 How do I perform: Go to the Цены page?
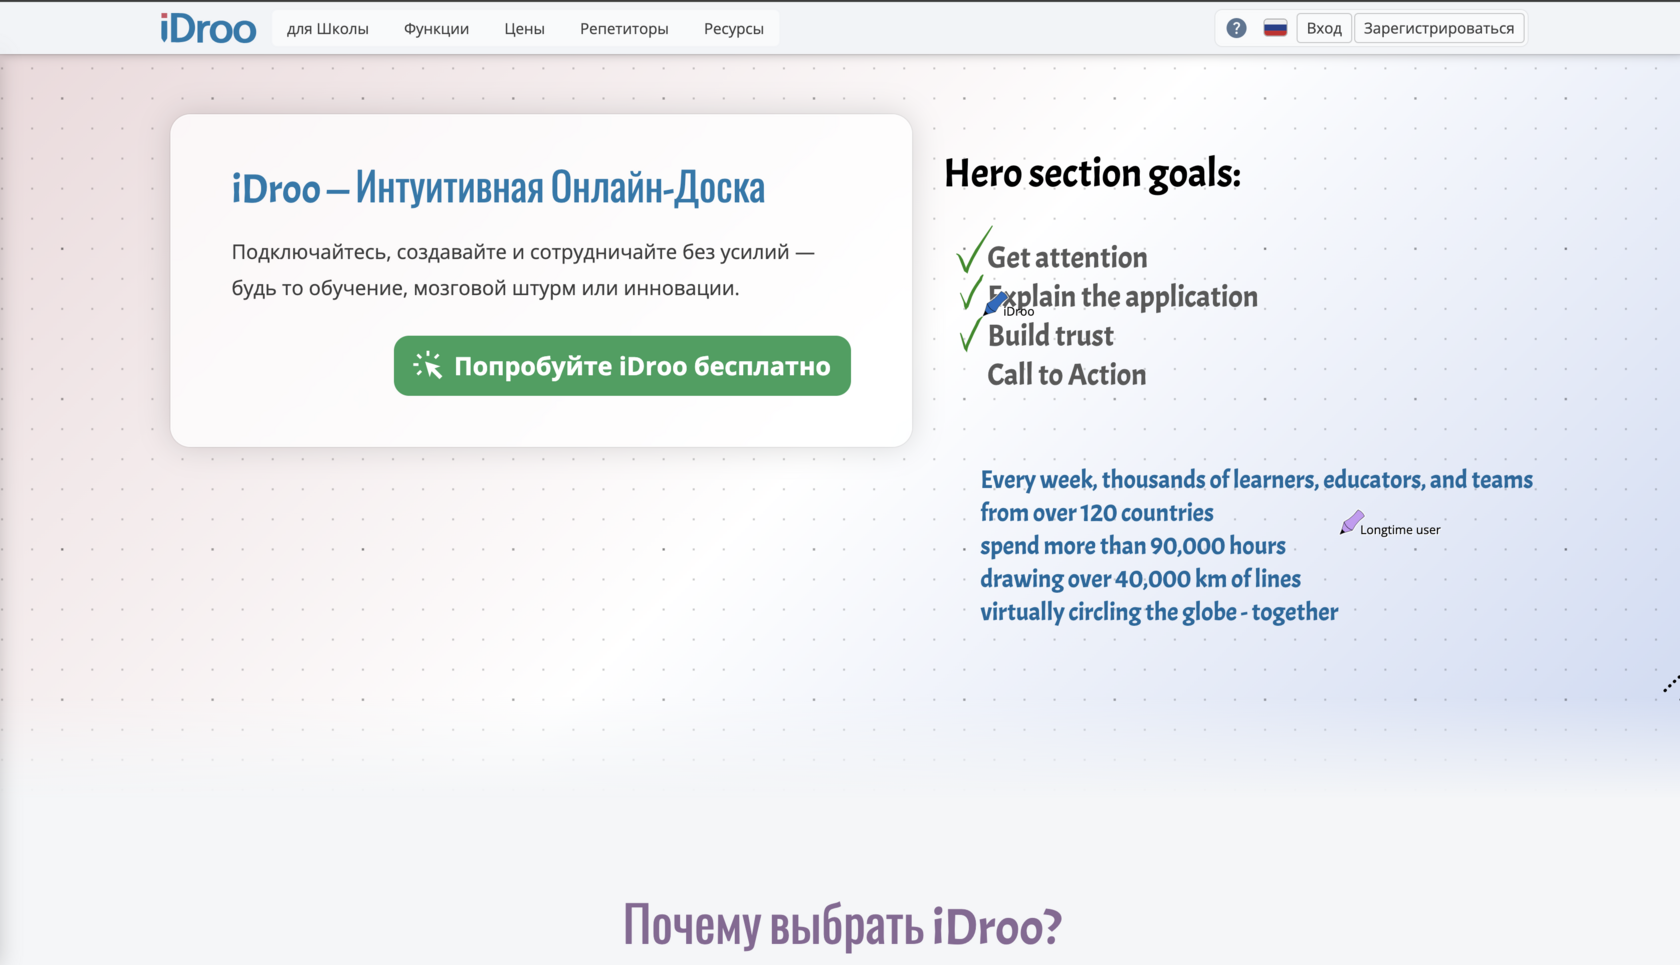(524, 29)
